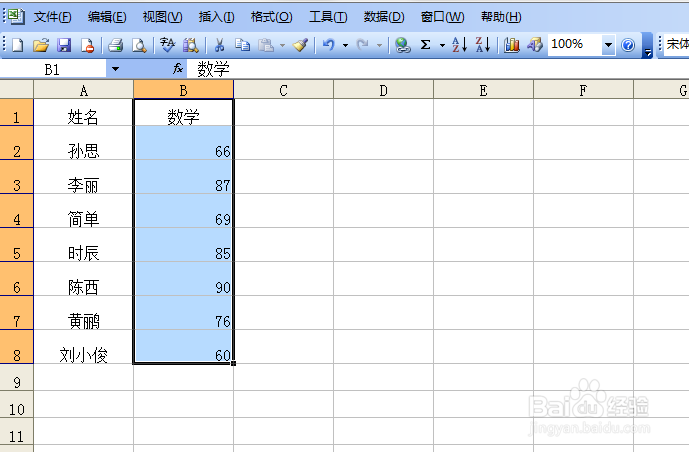Select column A header
The height and width of the screenshot is (452, 689).
[83, 90]
